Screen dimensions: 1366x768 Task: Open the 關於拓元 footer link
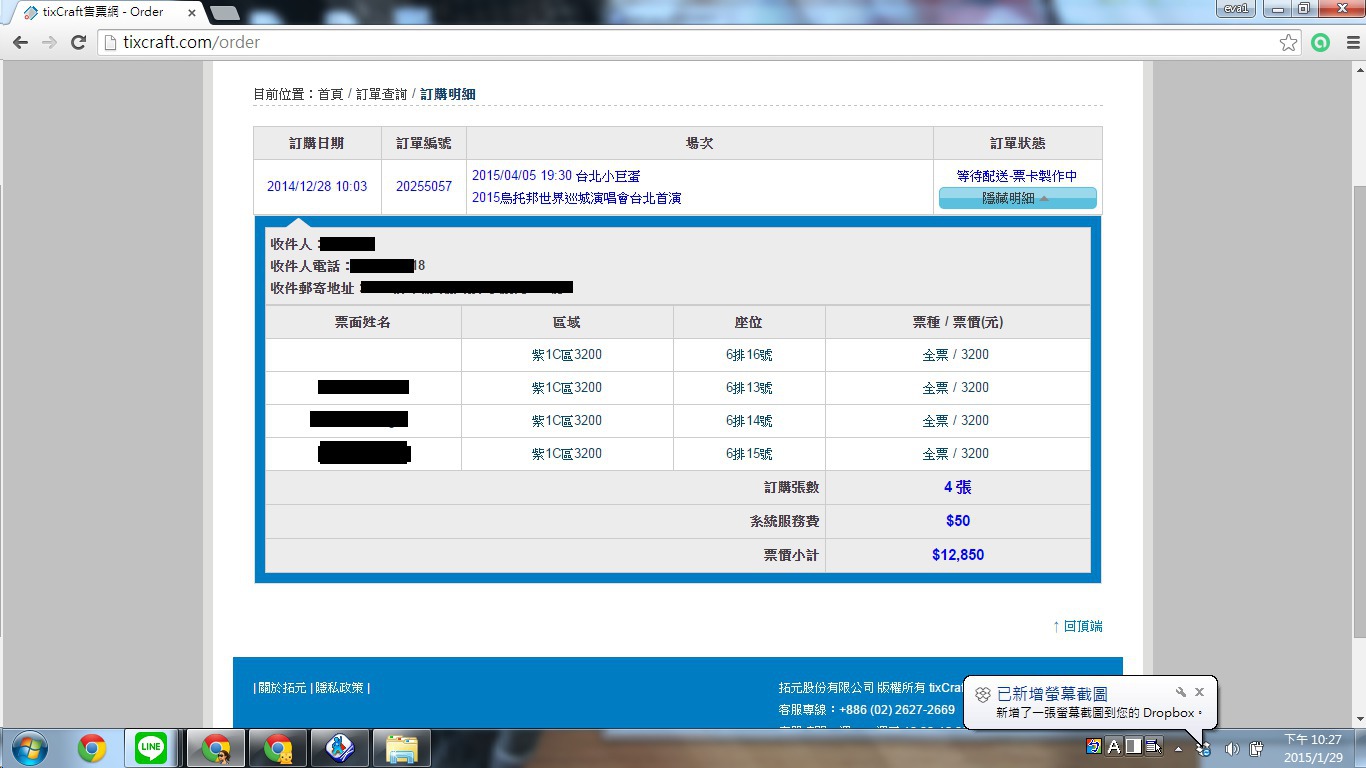(x=283, y=688)
